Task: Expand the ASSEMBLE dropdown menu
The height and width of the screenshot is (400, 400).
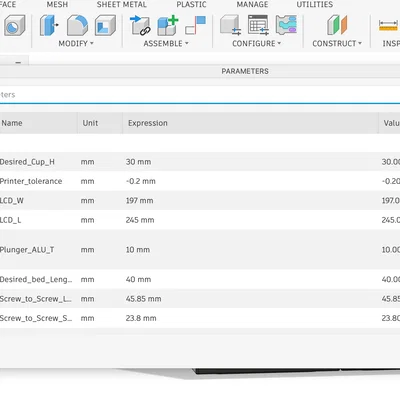Action: click(x=166, y=44)
